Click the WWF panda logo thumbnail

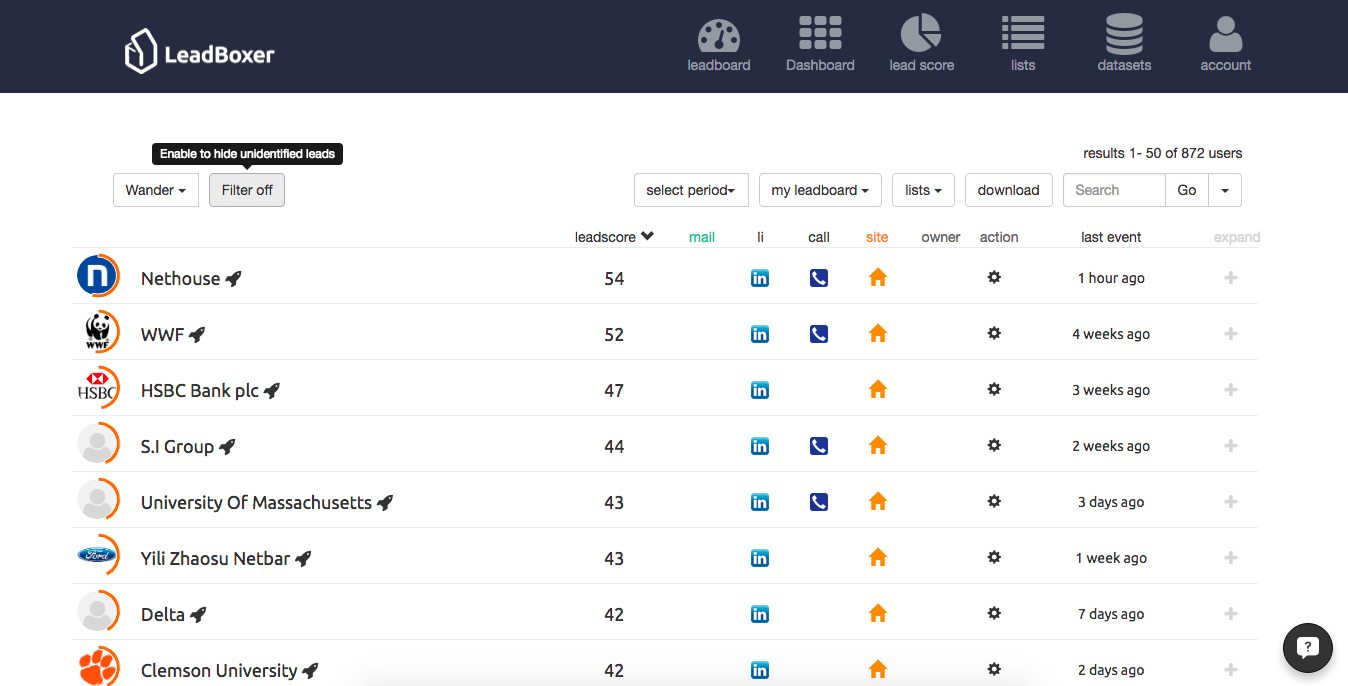click(98, 332)
